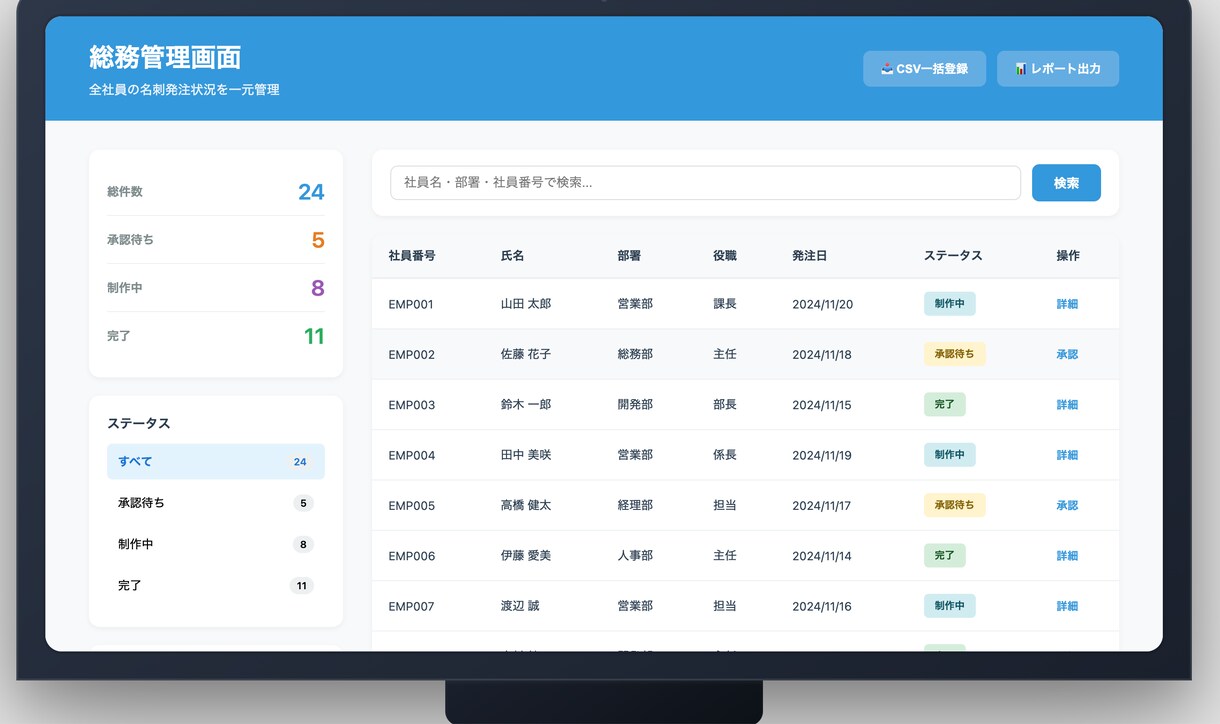This screenshot has width=1220, height=724.
Task: Click 部署 column header
Action: [629, 256]
